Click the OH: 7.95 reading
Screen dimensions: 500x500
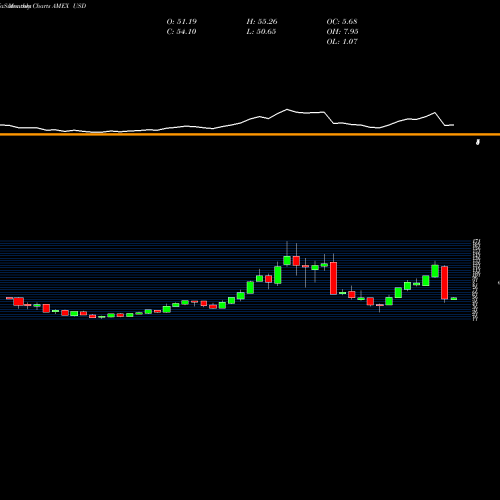coord(342,31)
